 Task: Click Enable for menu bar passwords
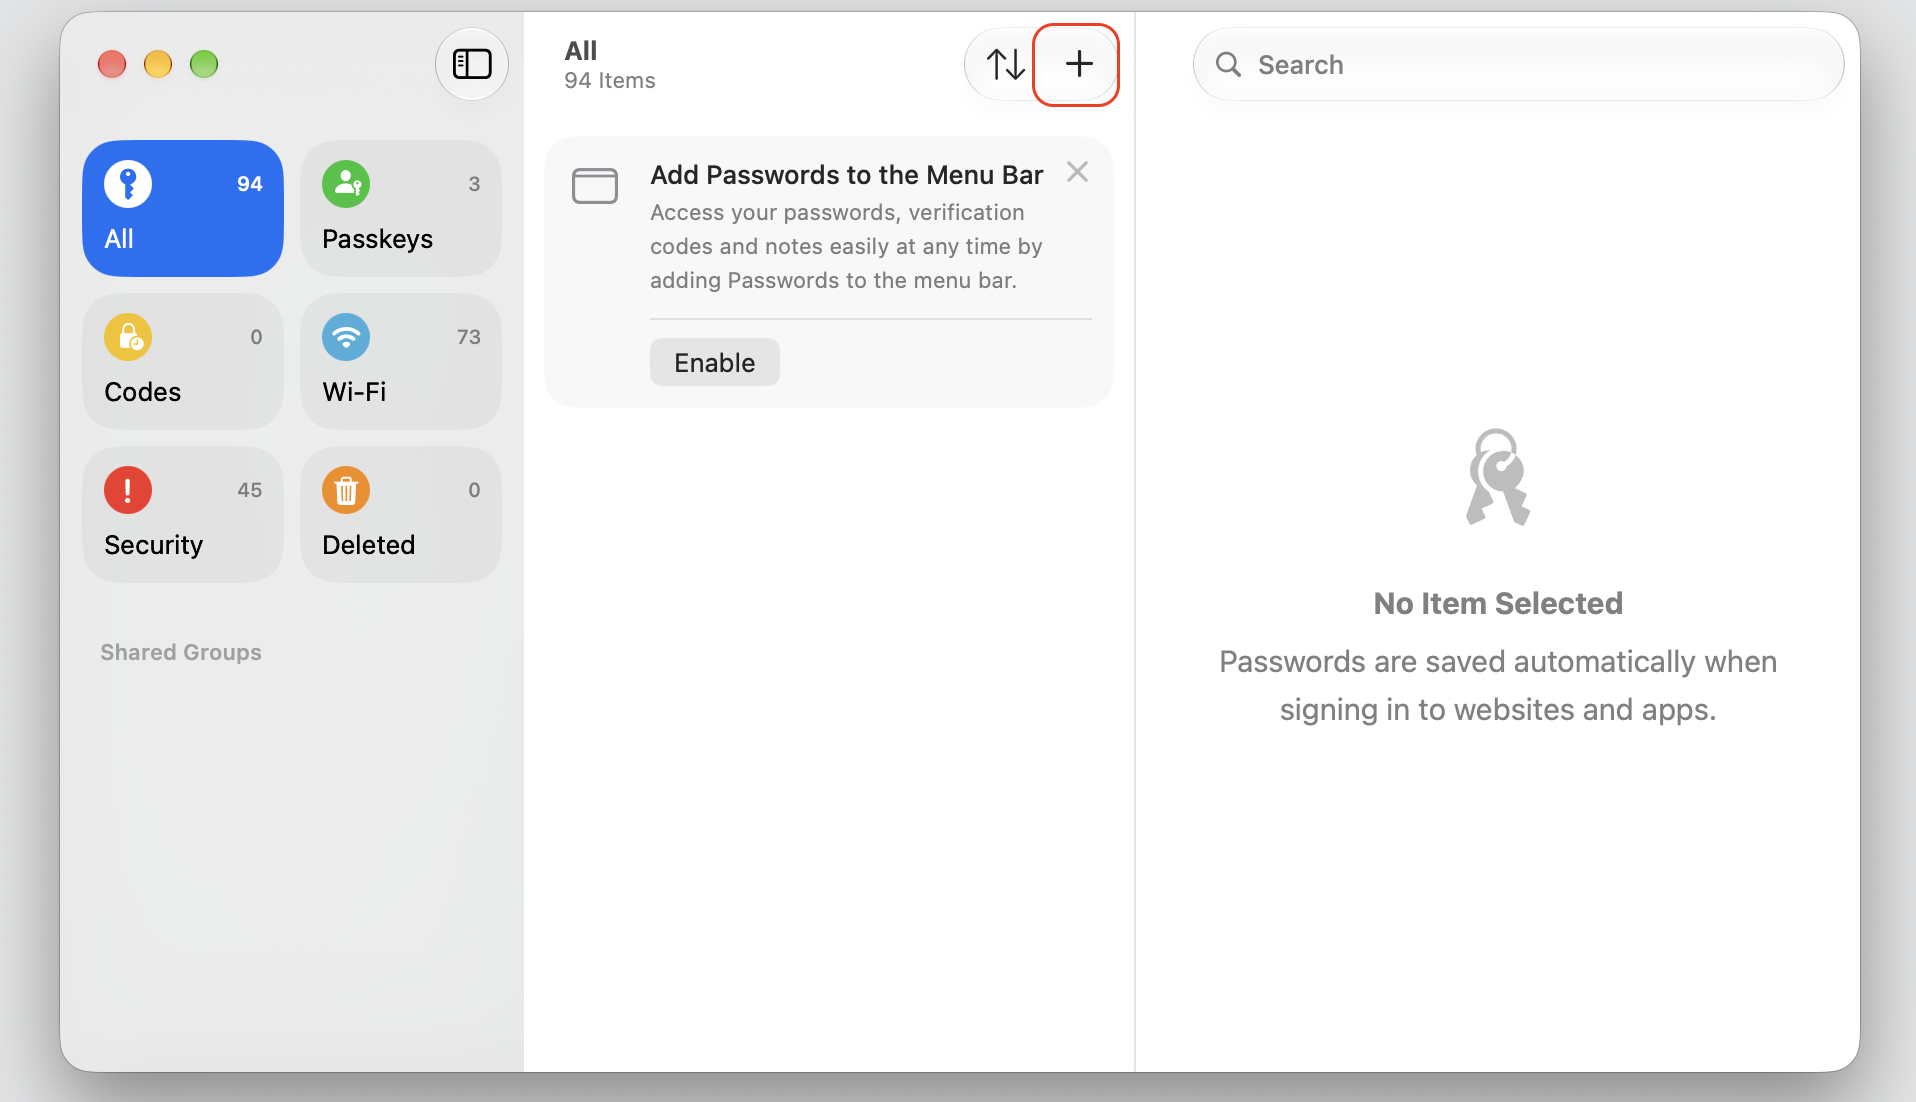click(x=714, y=362)
